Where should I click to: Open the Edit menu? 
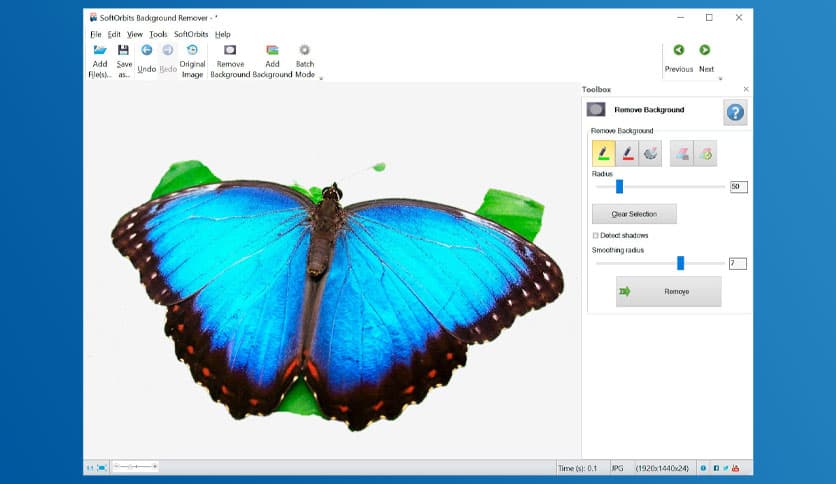(x=114, y=34)
